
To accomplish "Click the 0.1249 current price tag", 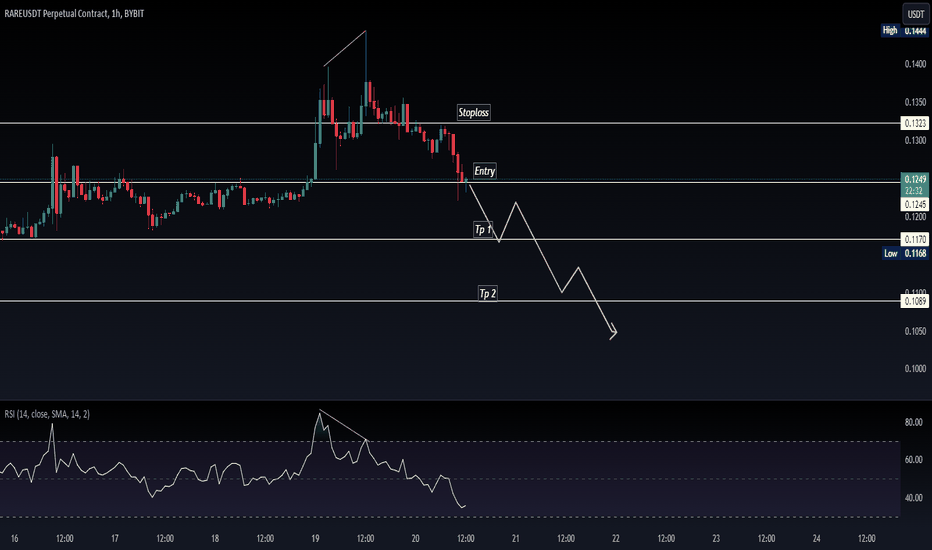I will [x=915, y=179].
